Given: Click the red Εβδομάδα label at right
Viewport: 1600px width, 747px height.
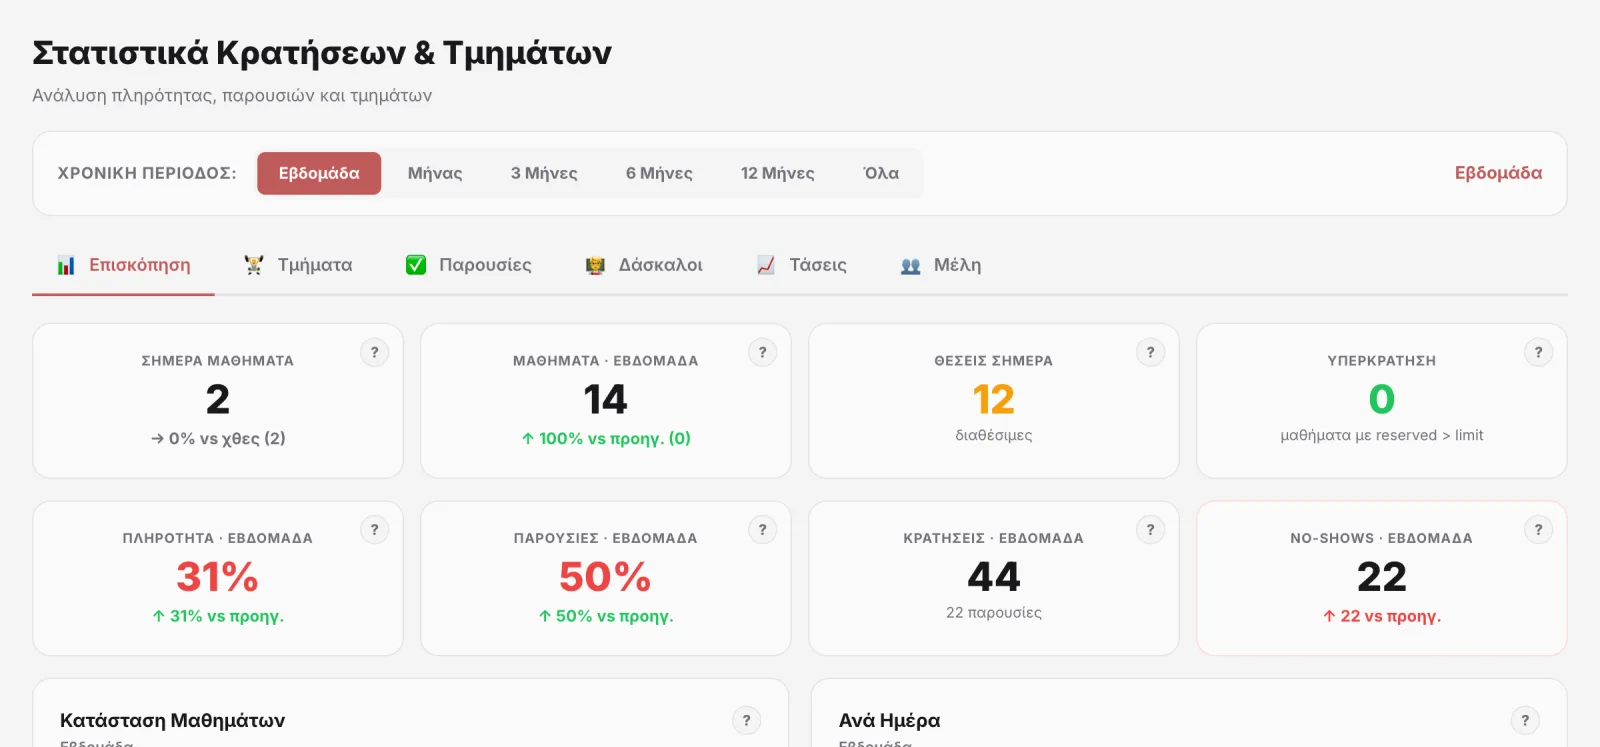Looking at the screenshot, I should pyautogui.click(x=1498, y=173).
